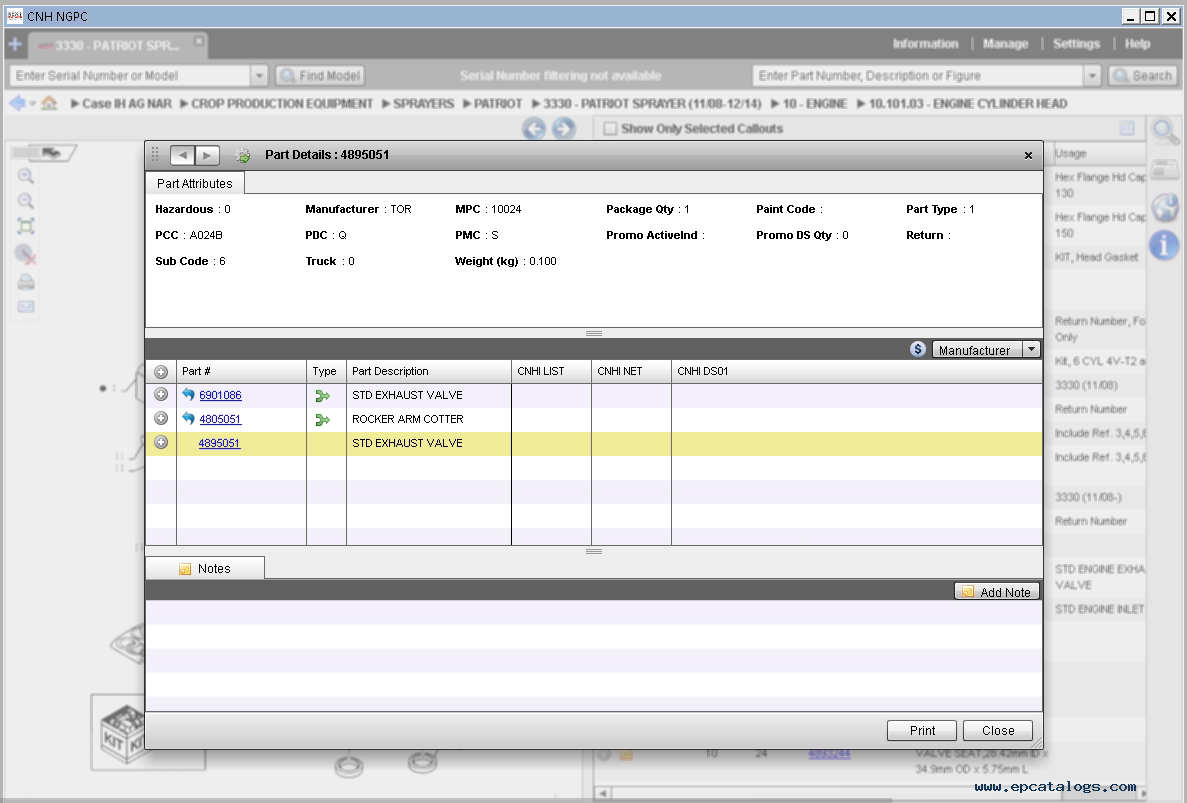Click the horizontal splitter grip above Notes

[594, 552]
